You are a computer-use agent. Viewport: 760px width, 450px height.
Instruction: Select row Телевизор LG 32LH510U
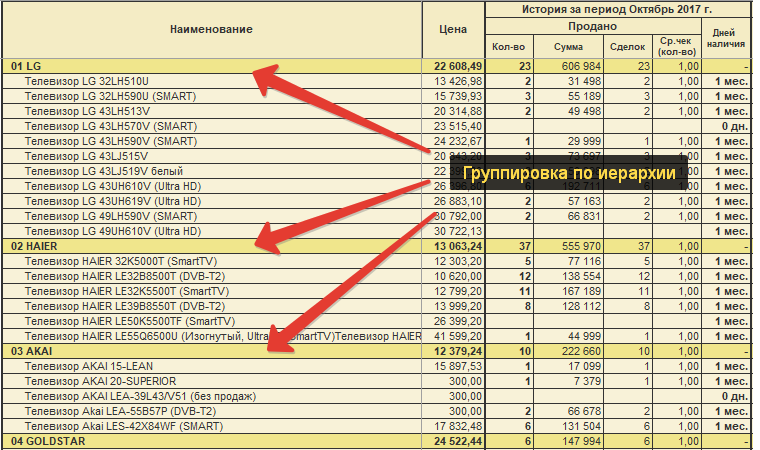click(x=377, y=81)
